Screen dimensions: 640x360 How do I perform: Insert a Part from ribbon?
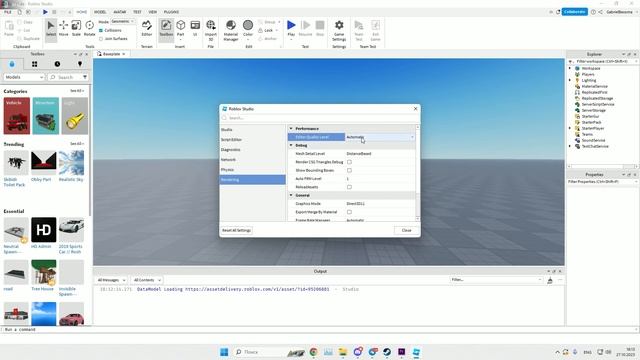tap(180, 29)
